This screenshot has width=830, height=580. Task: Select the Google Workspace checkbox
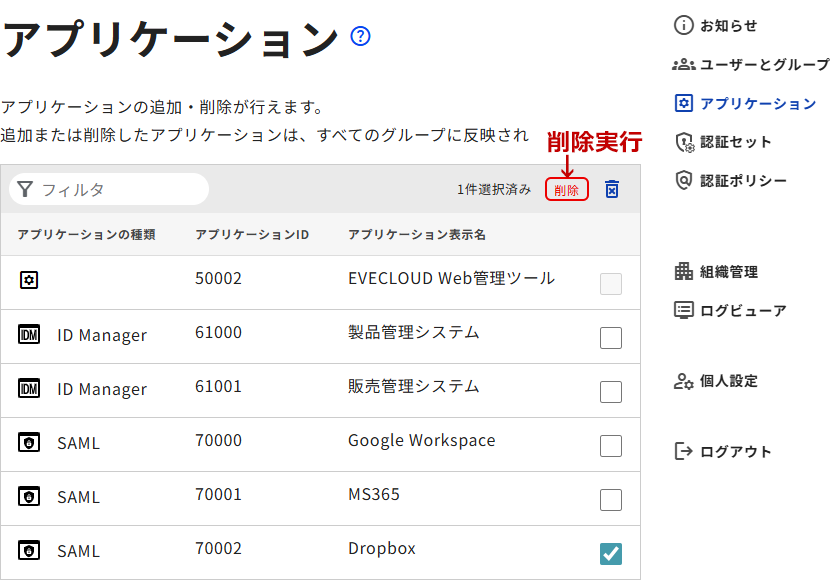[x=611, y=446]
